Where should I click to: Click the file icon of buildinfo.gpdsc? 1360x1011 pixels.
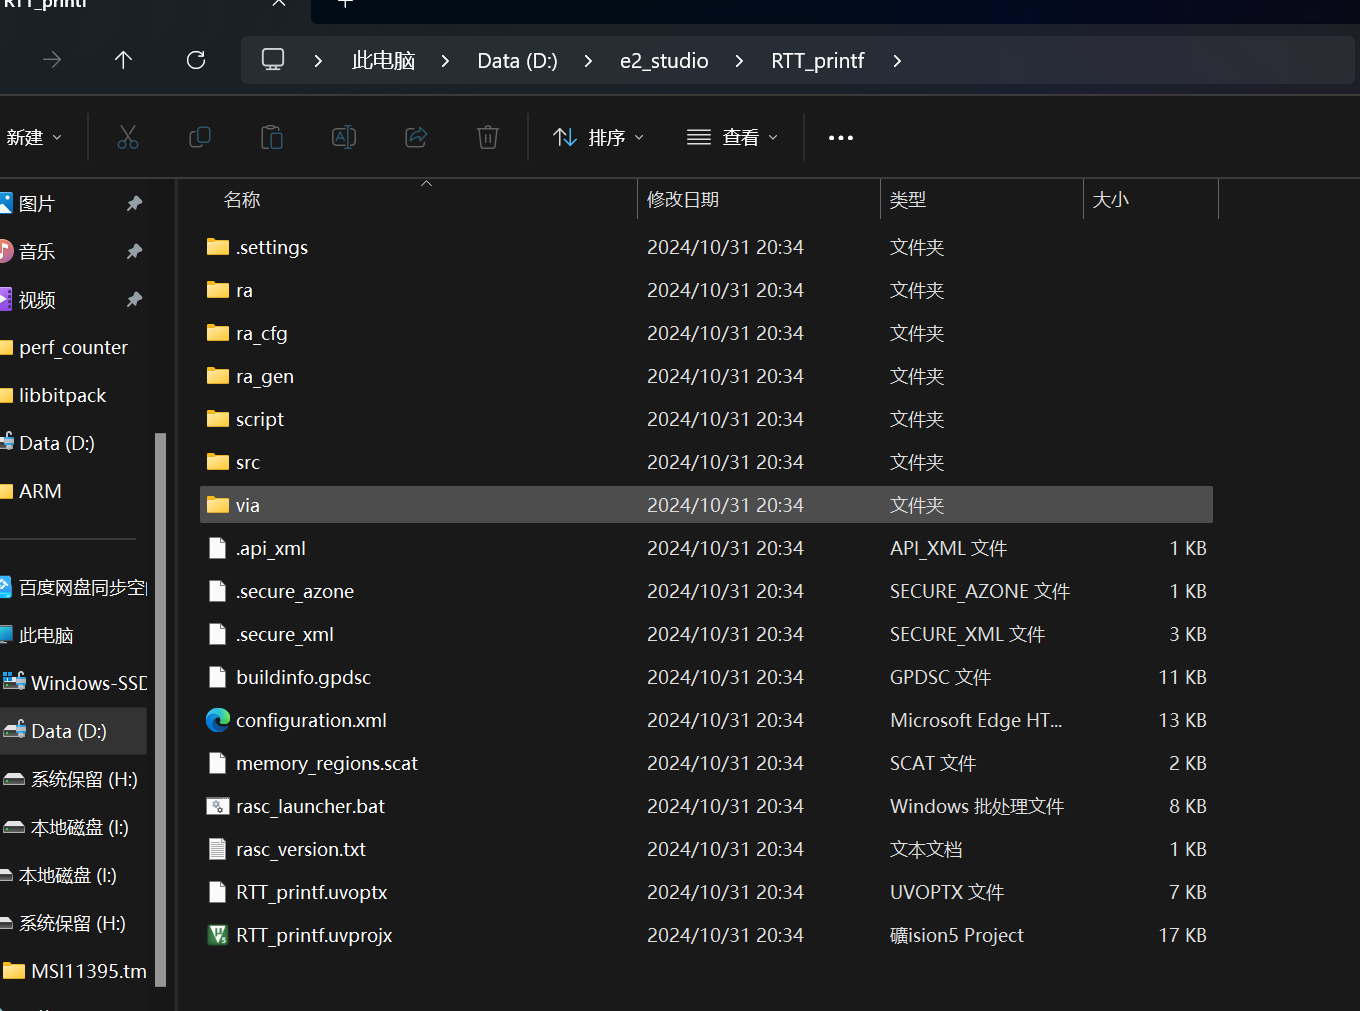coord(217,677)
